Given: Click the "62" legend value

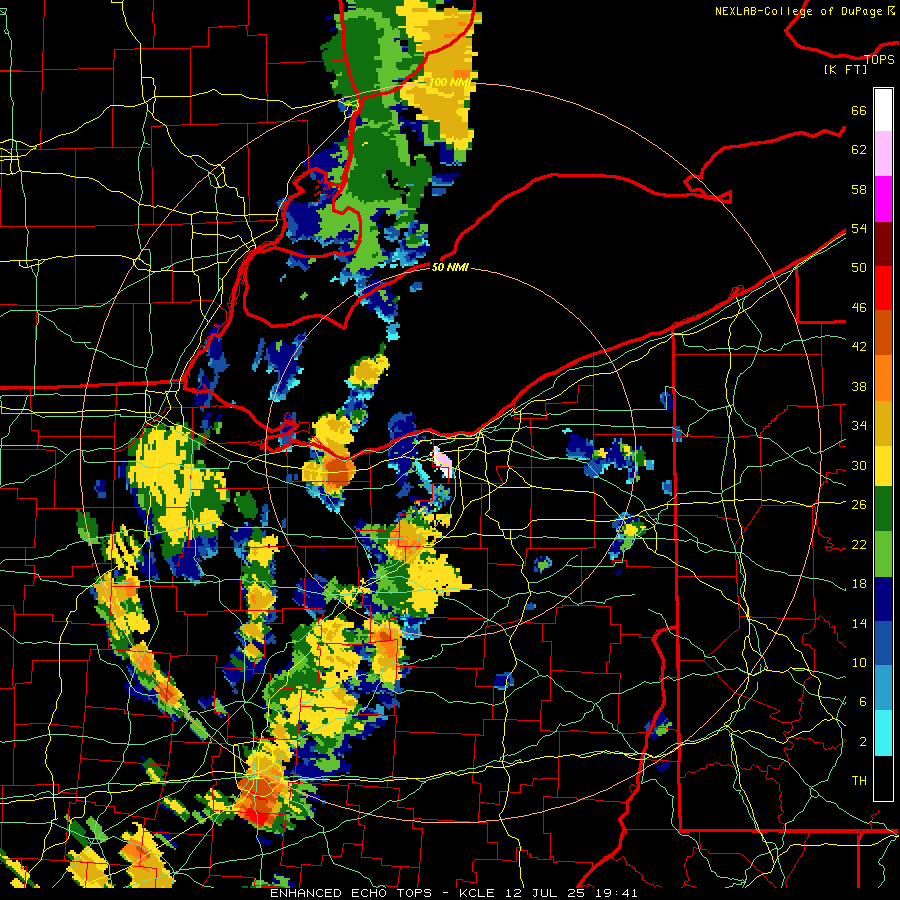Looking at the screenshot, I should 859,150.
